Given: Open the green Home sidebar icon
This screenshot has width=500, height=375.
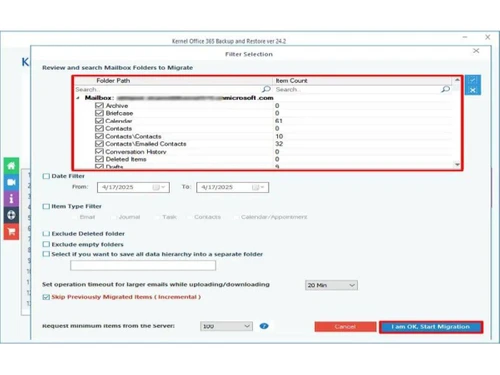Looking at the screenshot, I should click(11, 166).
